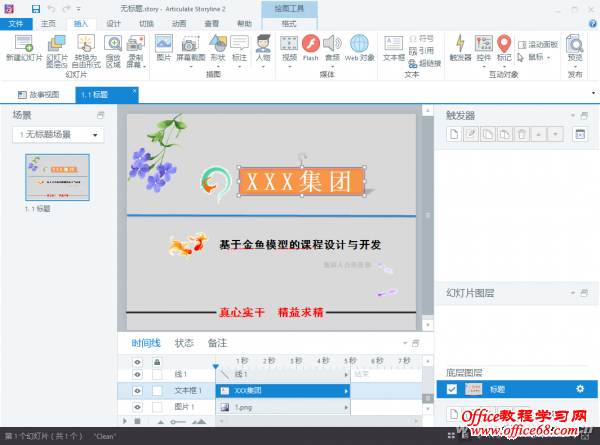Toggle lock box for 图片 1 row
Screen dimensions: 600x445
[x=157, y=407]
